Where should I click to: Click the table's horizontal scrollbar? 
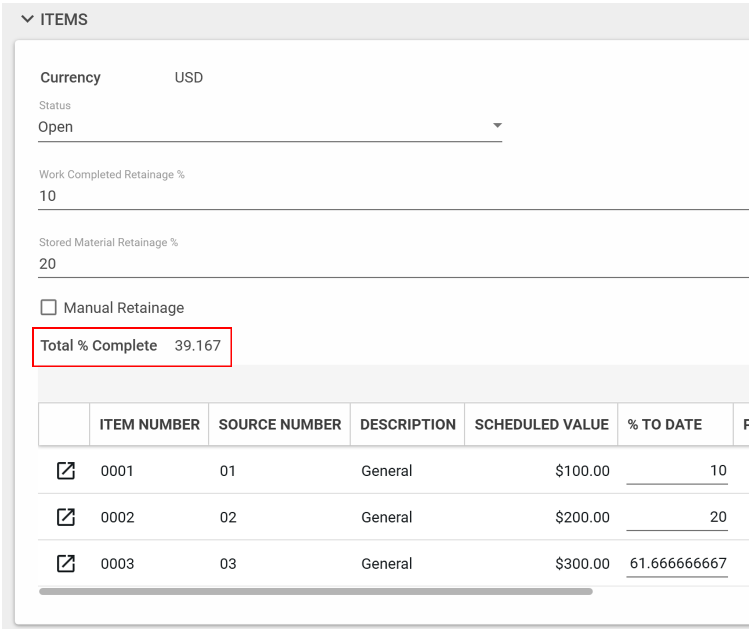[315, 591]
